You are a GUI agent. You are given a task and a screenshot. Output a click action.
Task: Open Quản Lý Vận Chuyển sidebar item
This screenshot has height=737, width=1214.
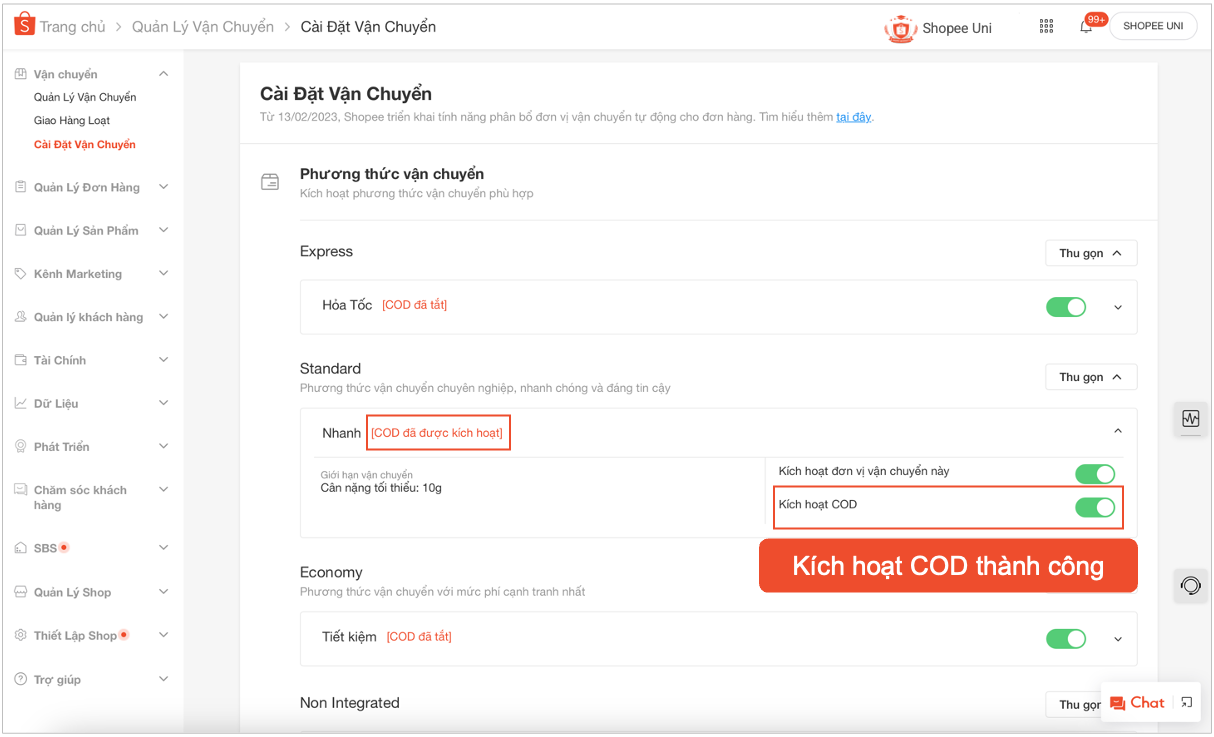tap(85, 97)
